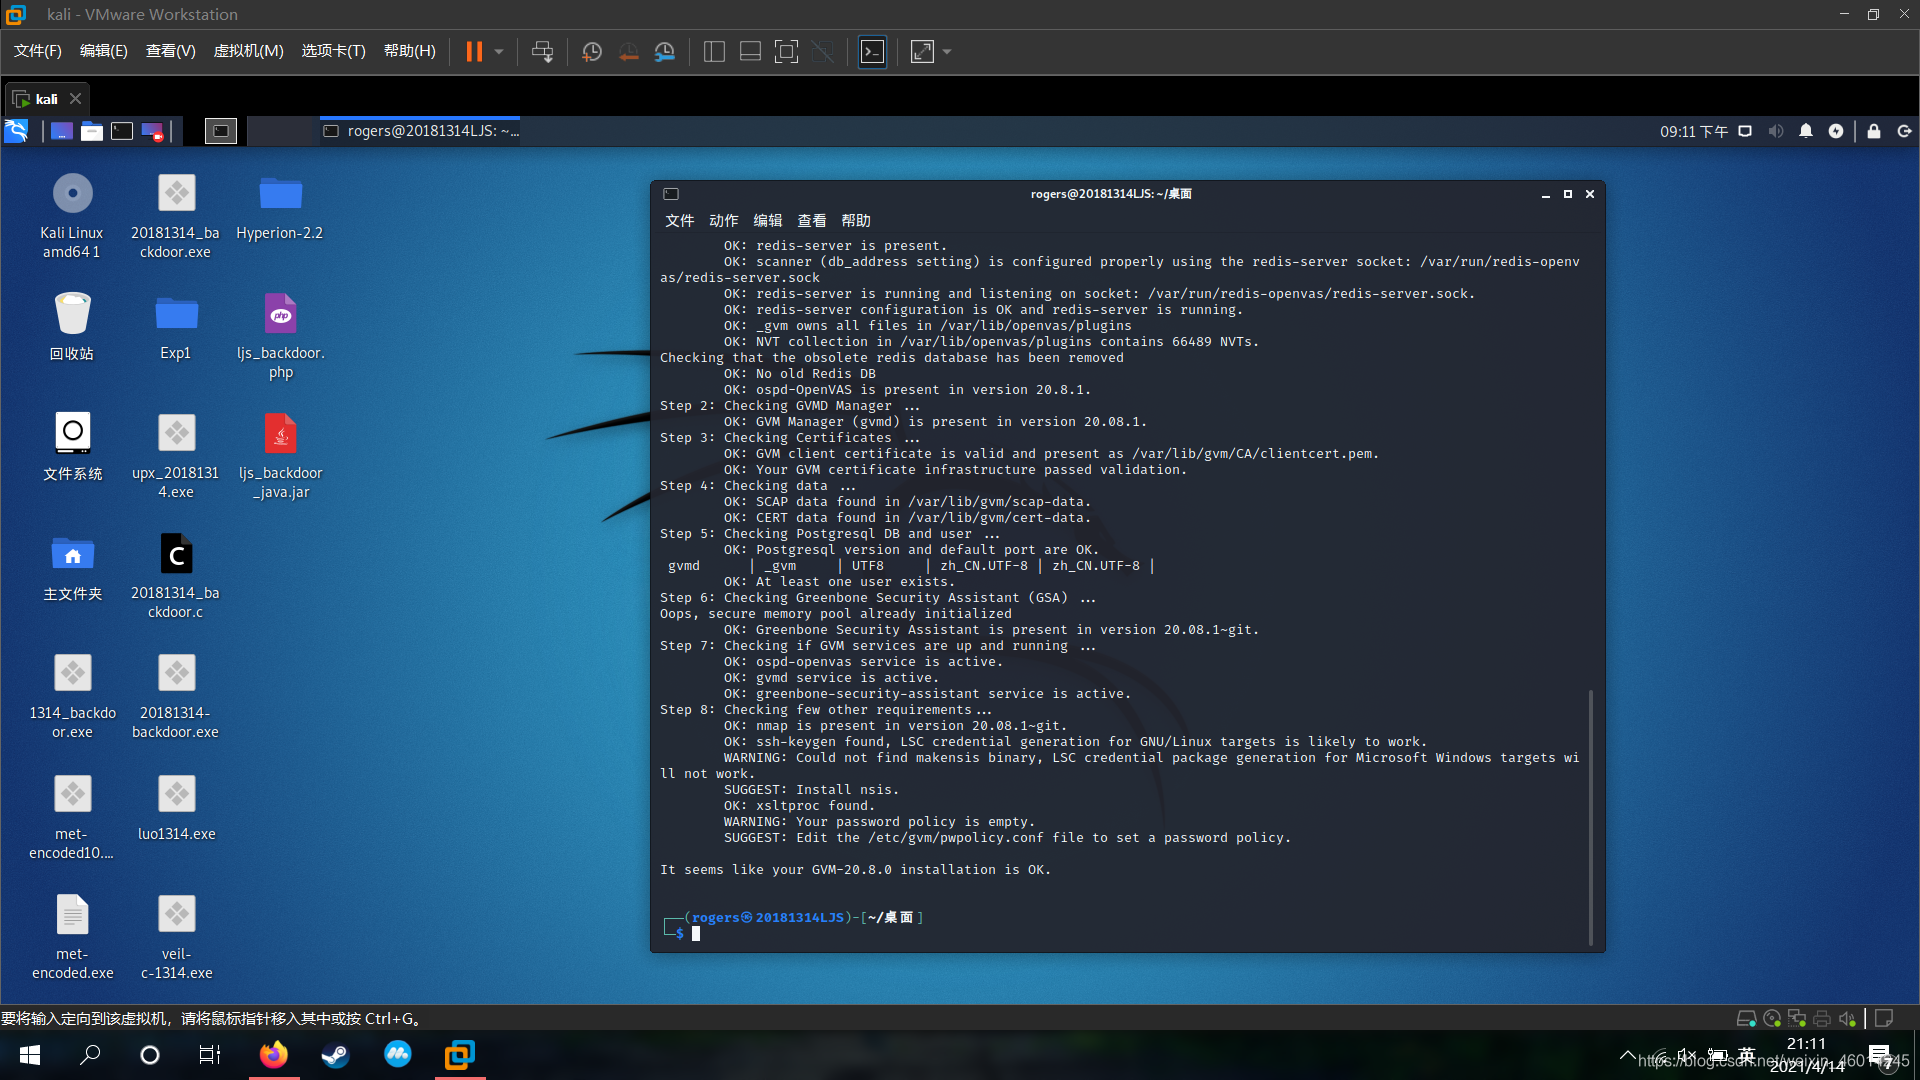
Task: Click the Kali logout icon
Action: (1904, 131)
